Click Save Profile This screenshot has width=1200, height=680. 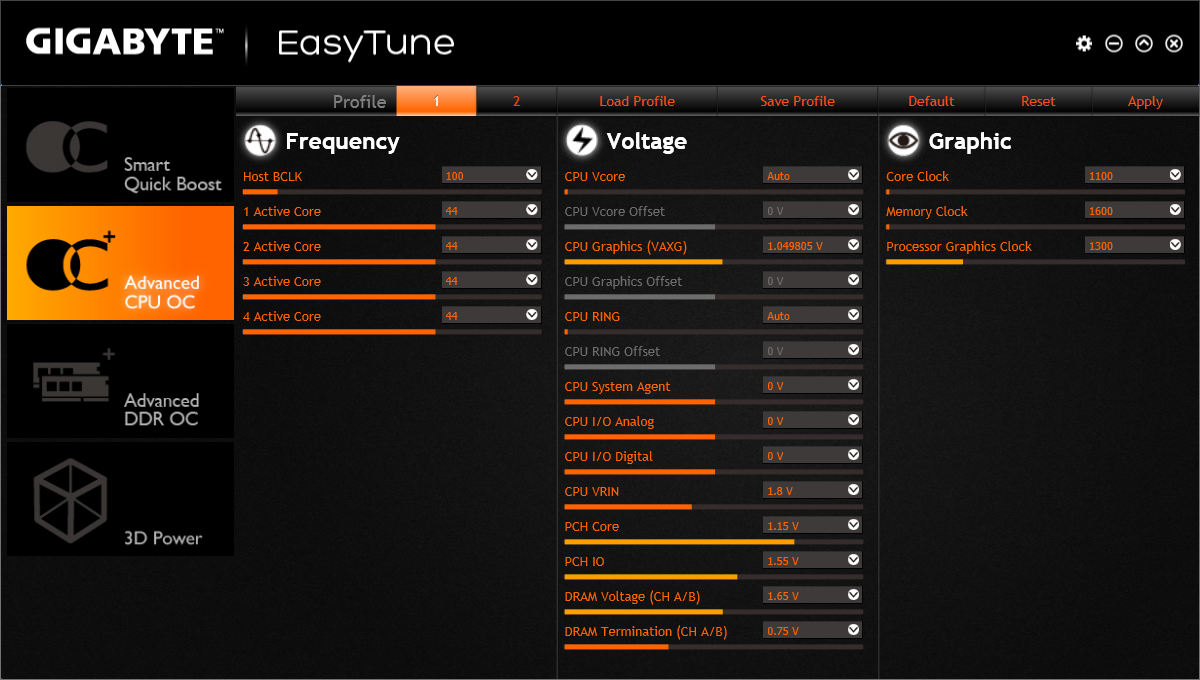click(x=797, y=101)
